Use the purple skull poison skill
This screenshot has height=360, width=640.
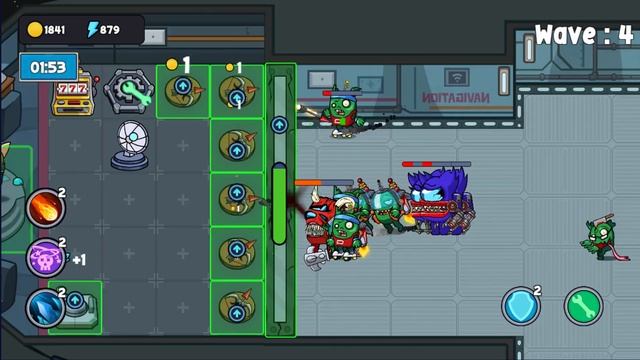[46, 258]
